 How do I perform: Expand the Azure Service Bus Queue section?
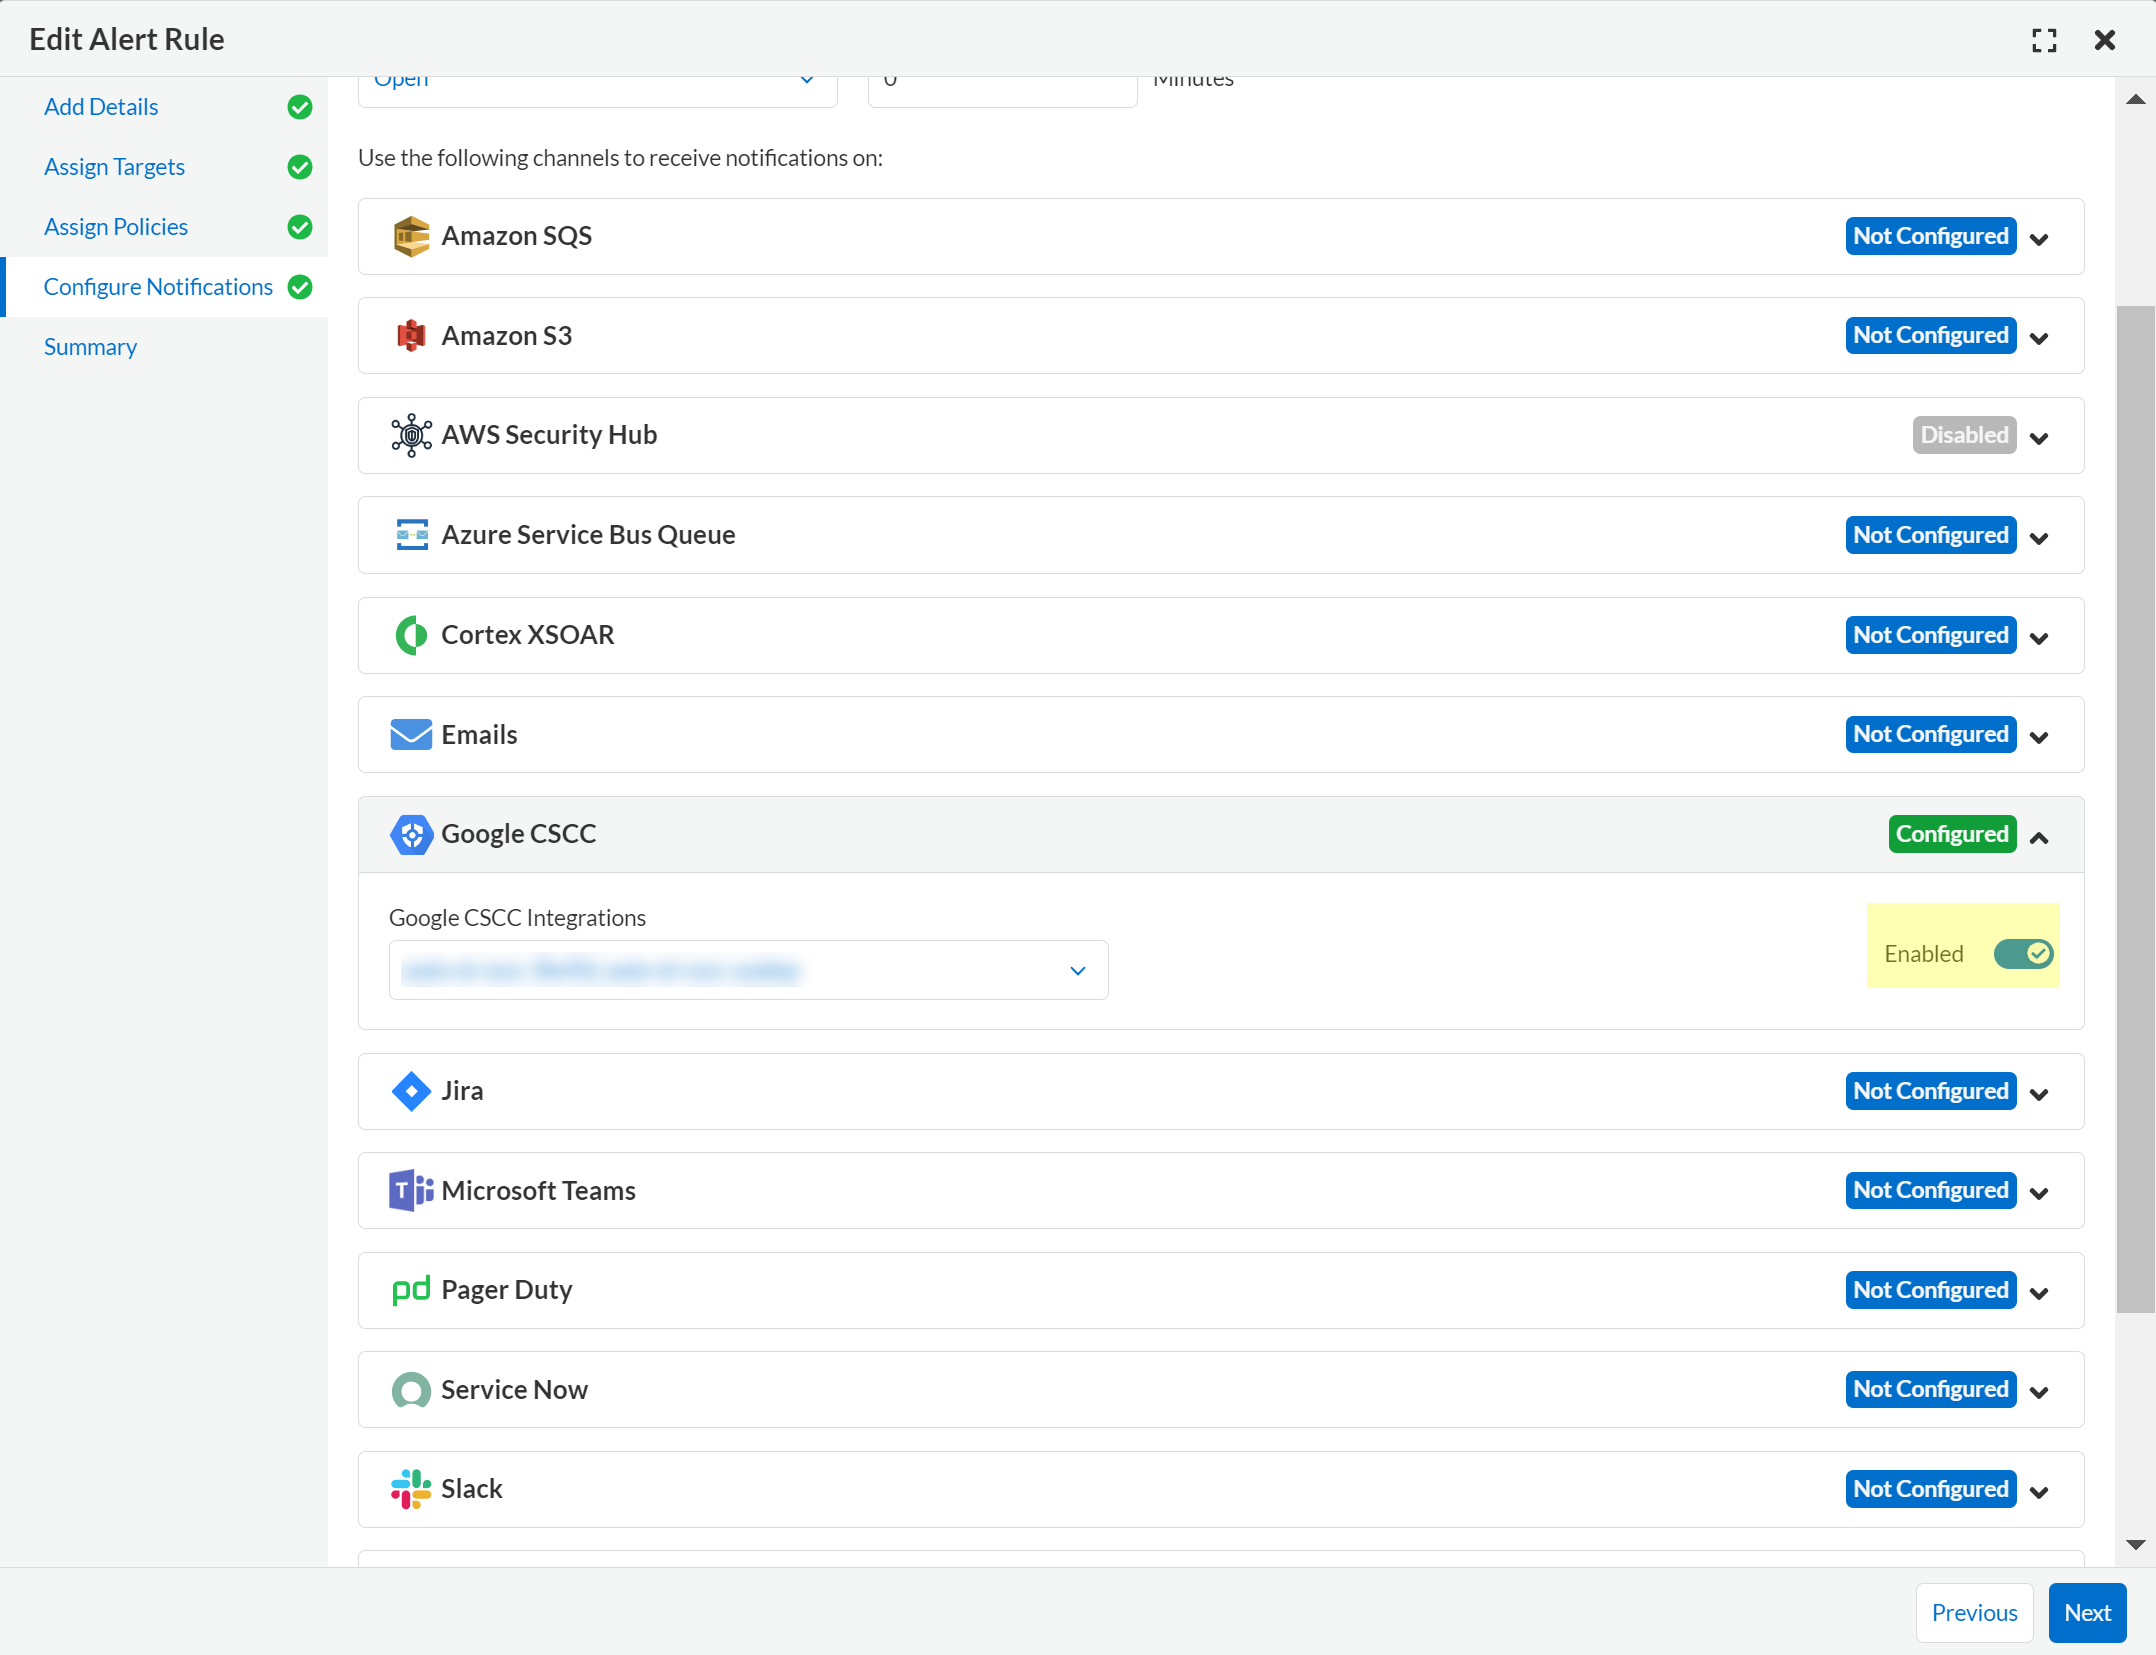[x=2040, y=538]
